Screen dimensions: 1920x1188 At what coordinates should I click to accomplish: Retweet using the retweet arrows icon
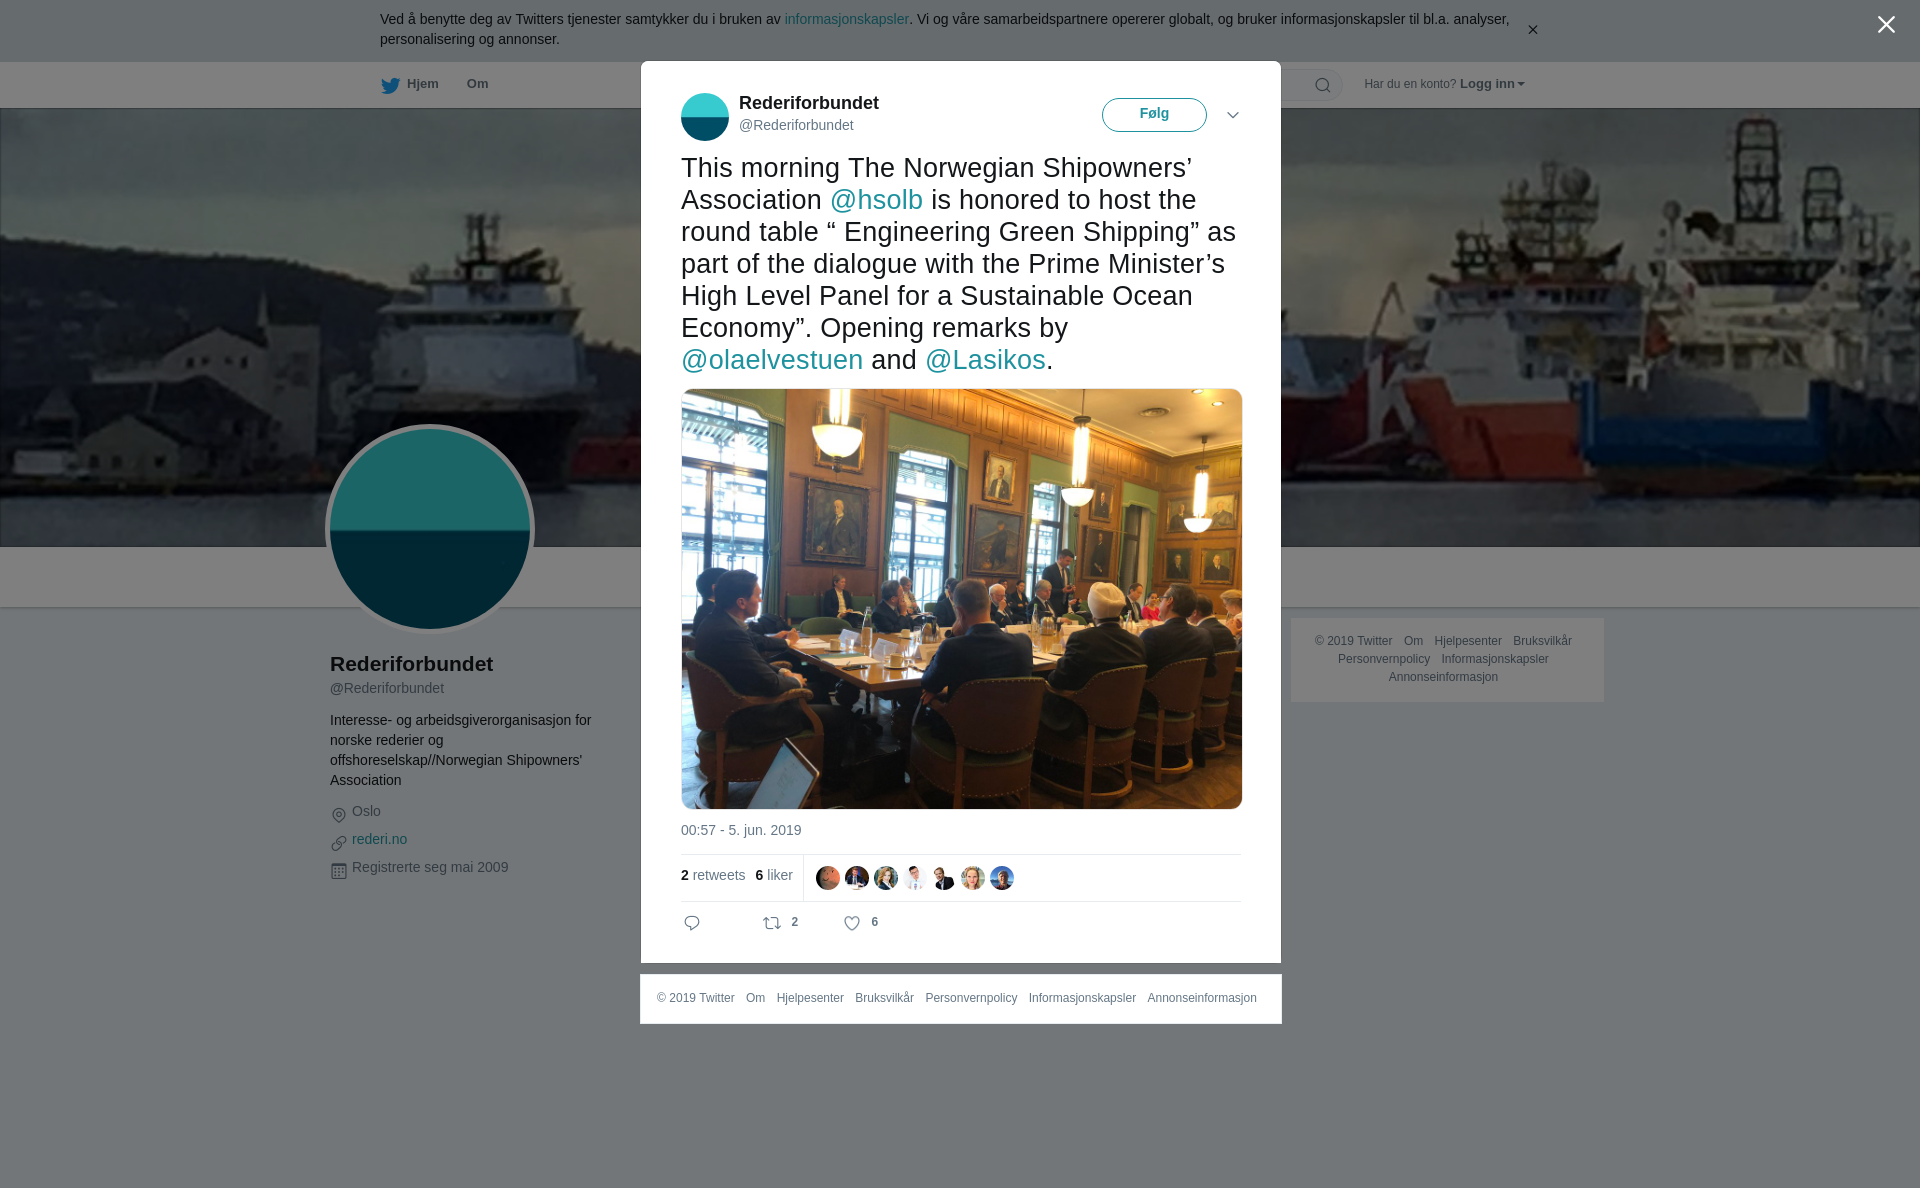(772, 923)
